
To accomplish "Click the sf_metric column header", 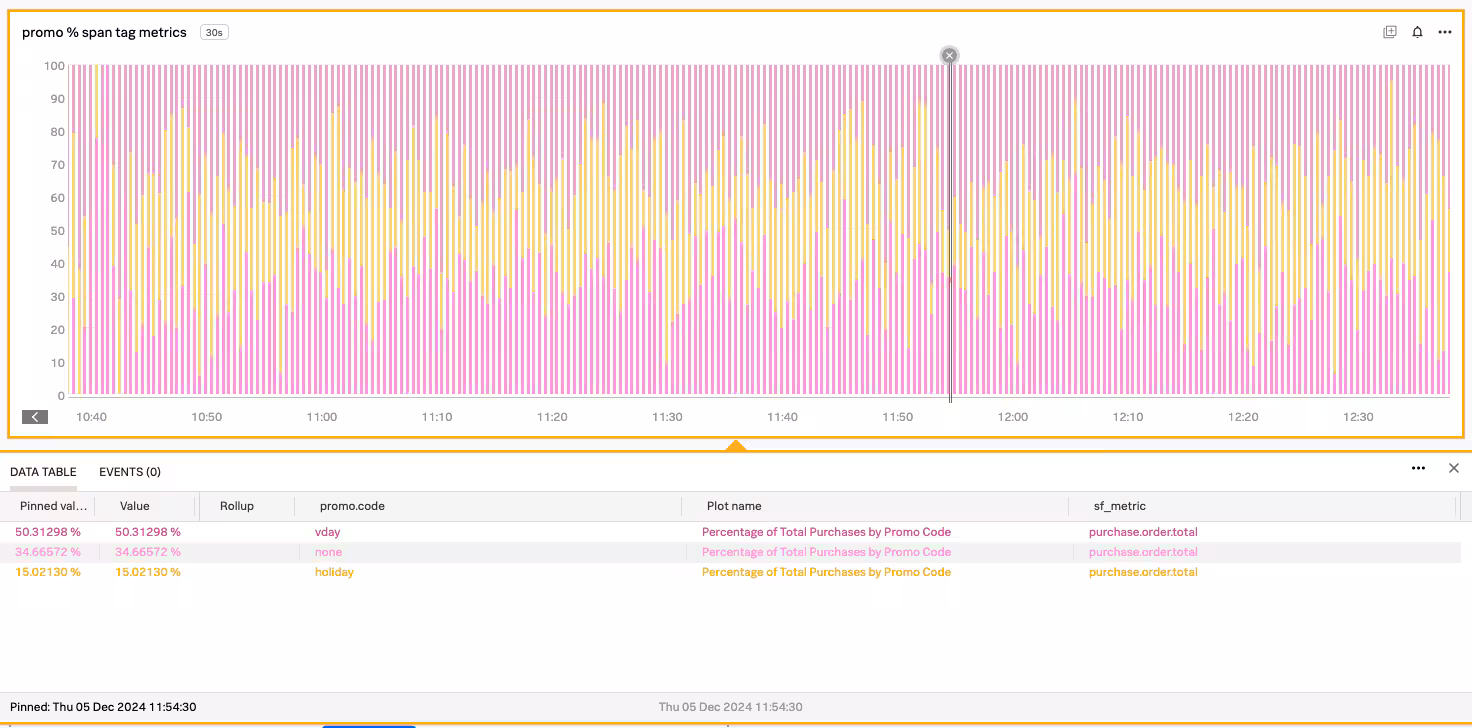I will click(1118, 506).
